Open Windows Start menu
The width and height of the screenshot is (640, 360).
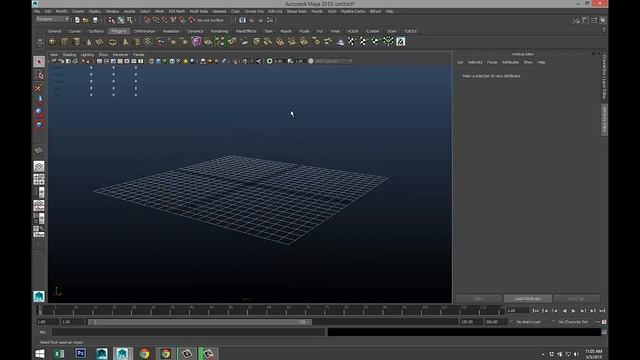[40, 353]
